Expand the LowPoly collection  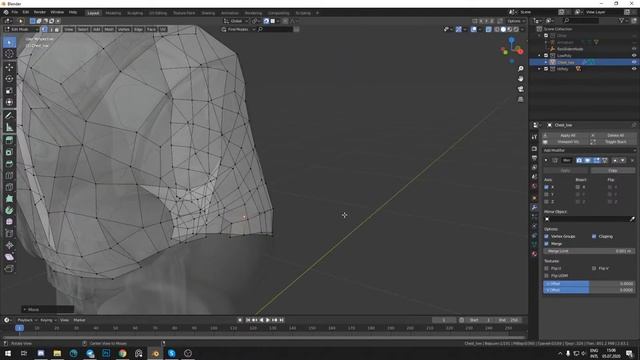[540, 56]
